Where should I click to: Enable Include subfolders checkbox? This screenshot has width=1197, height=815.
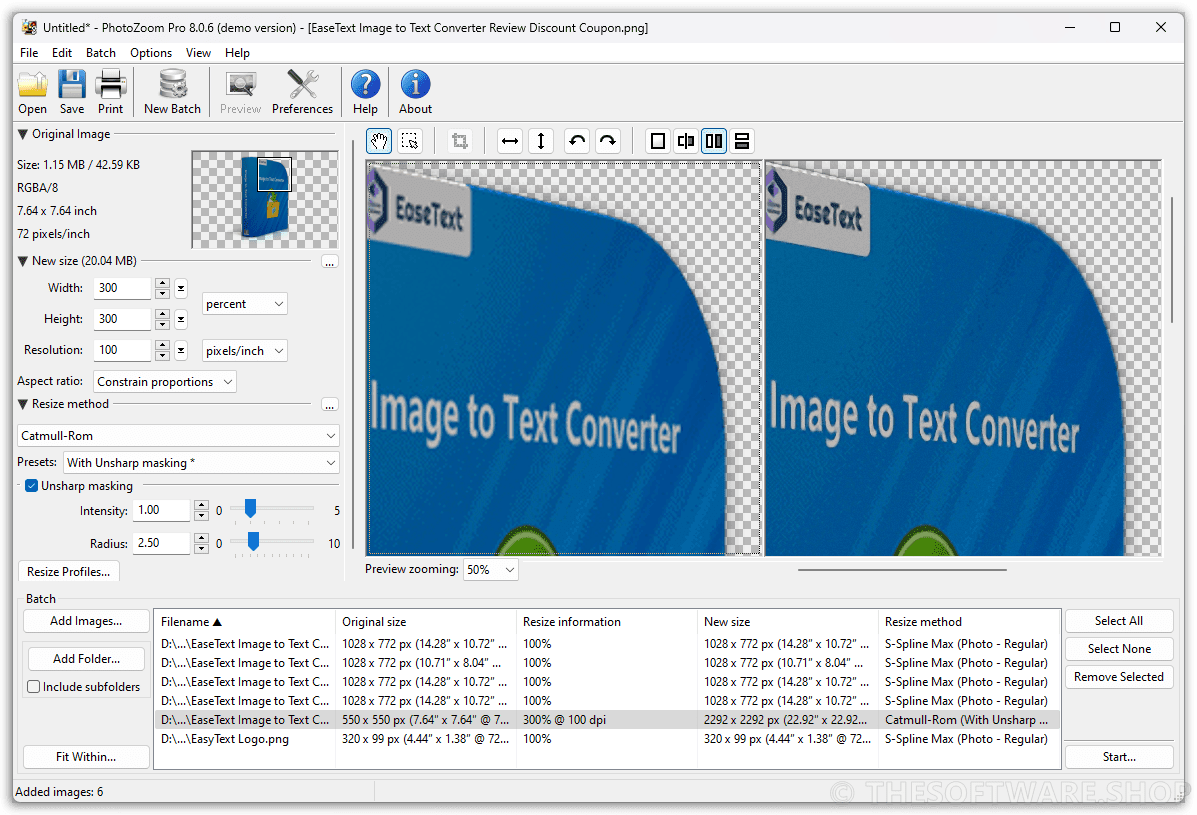(x=34, y=687)
